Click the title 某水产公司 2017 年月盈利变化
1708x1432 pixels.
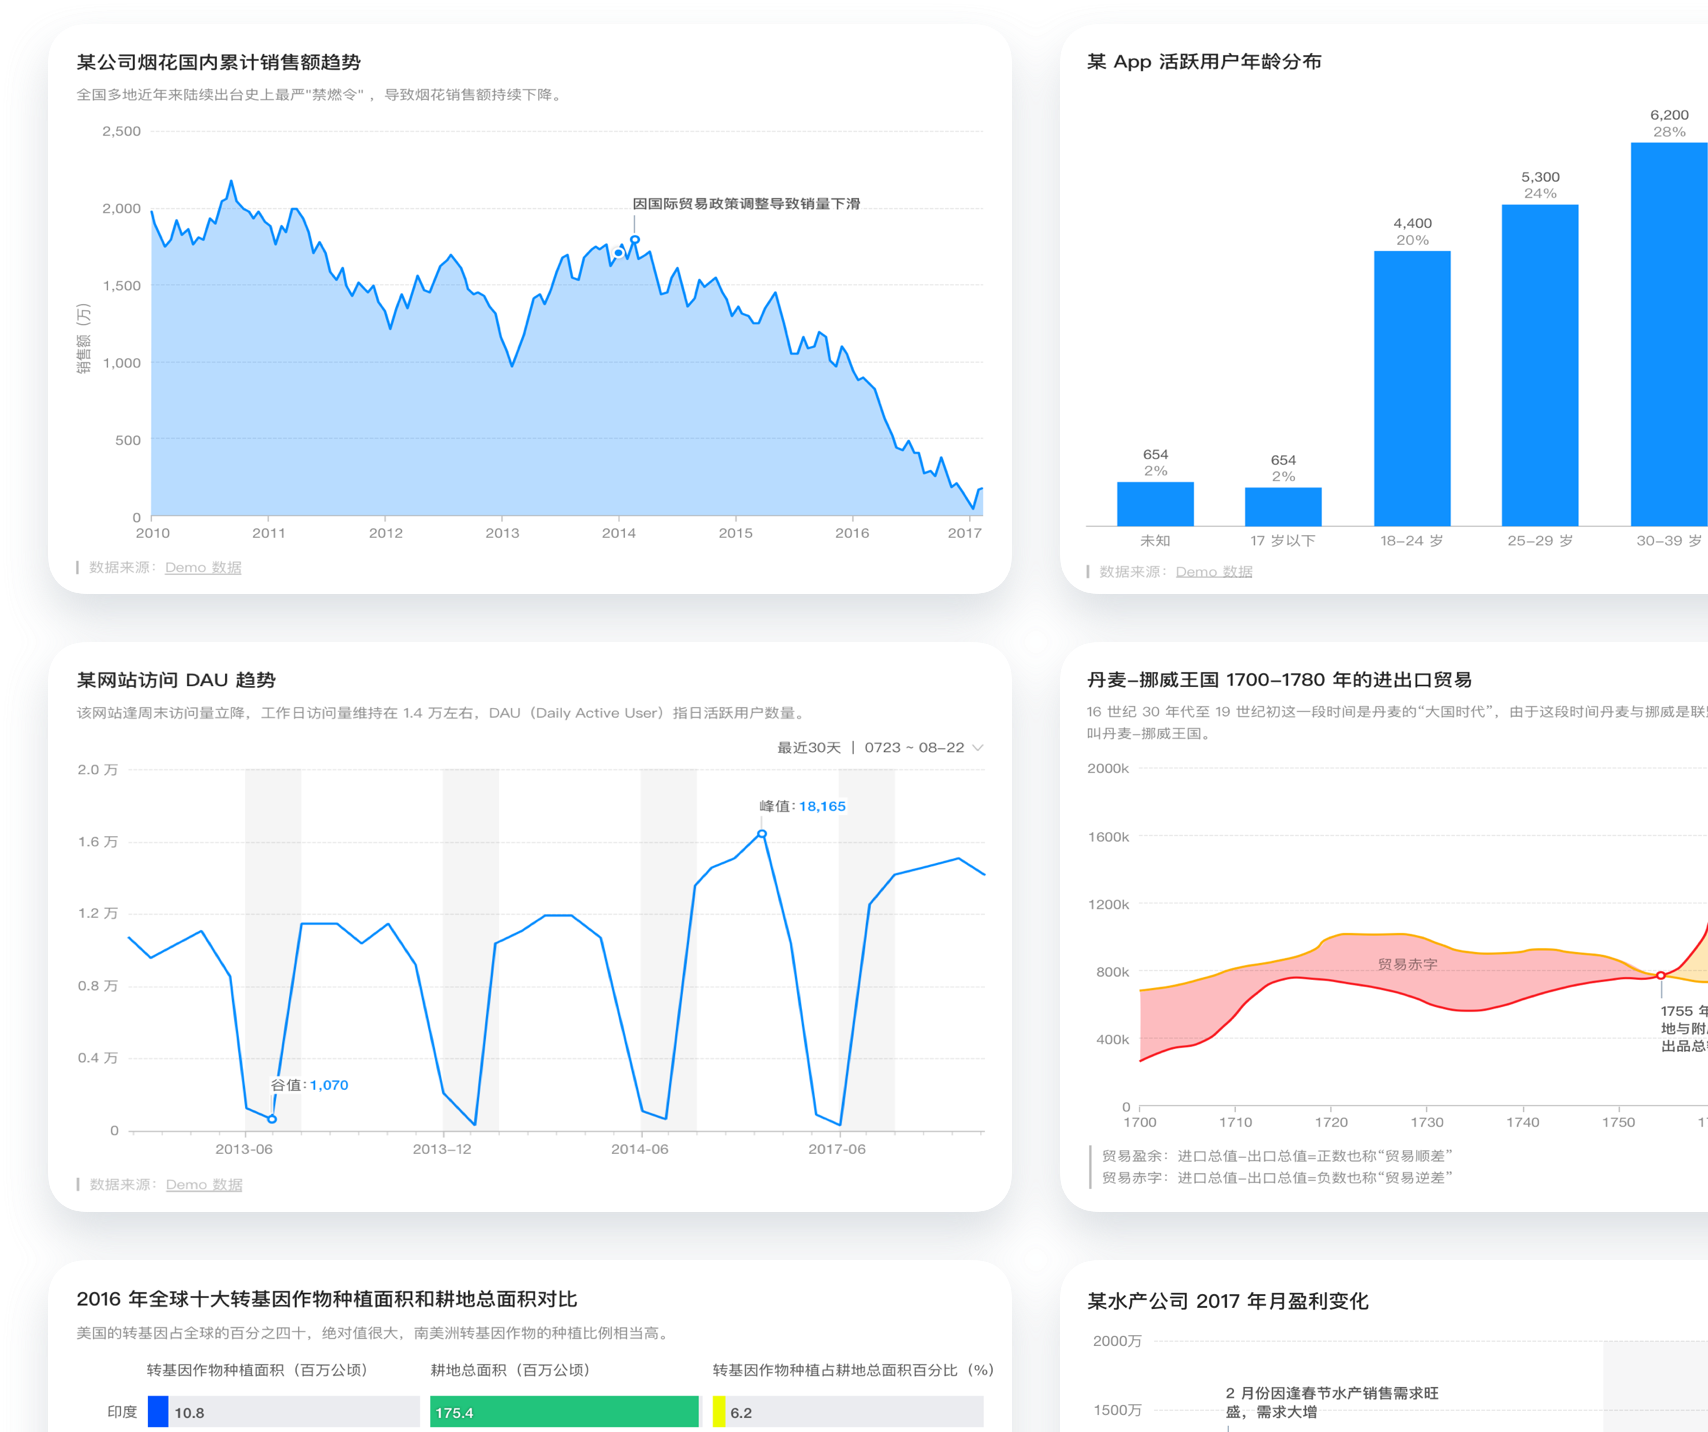point(1228,1301)
